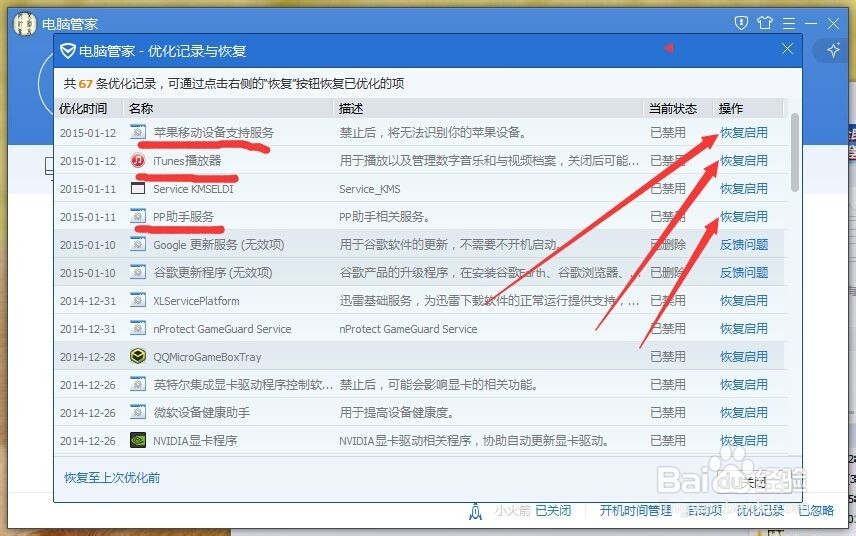Select 谷歌更新程序 (无效项) row name
The image size is (856, 536).
coord(213,273)
